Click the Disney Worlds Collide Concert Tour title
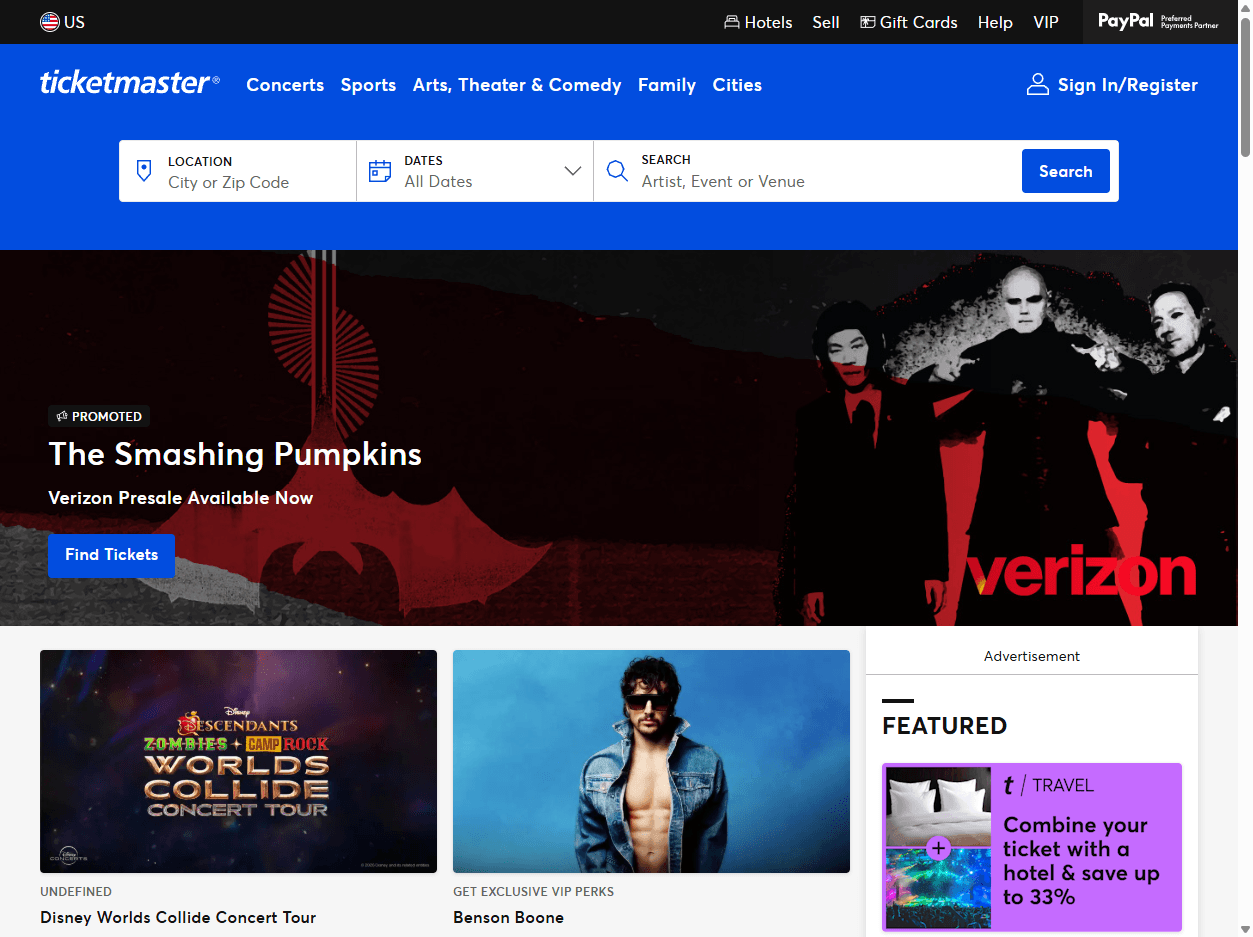The height and width of the screenshot is (937, 1253). (178, 917)
